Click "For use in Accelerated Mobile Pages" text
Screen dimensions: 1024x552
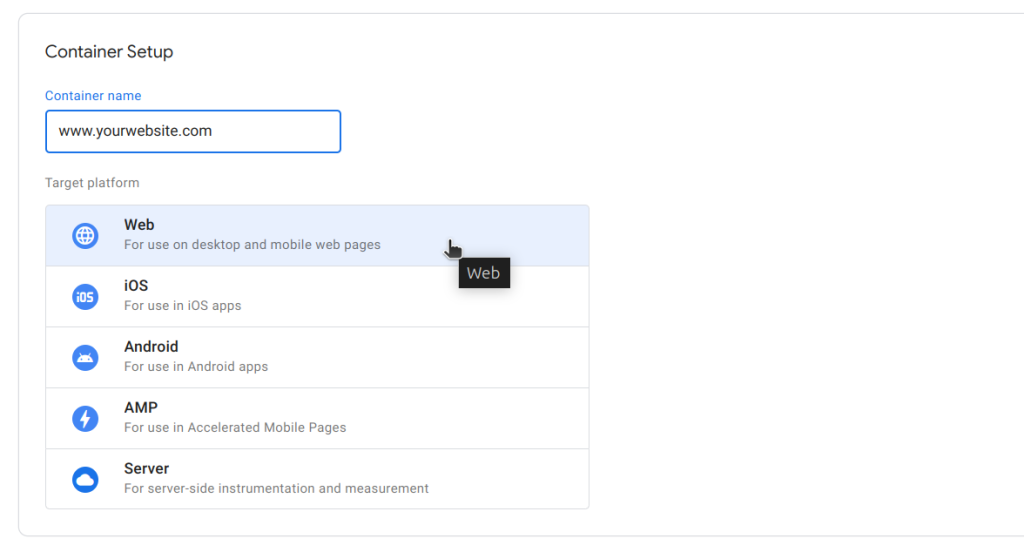pos(235,427)
